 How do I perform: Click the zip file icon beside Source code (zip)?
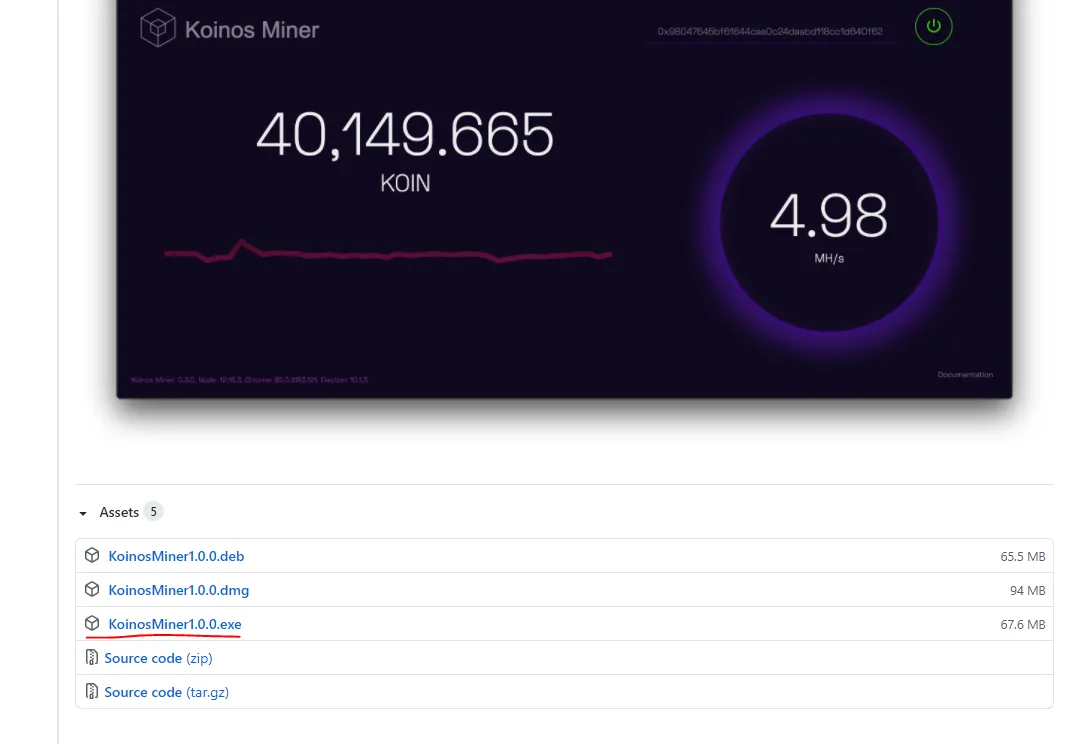pos(91,658)
